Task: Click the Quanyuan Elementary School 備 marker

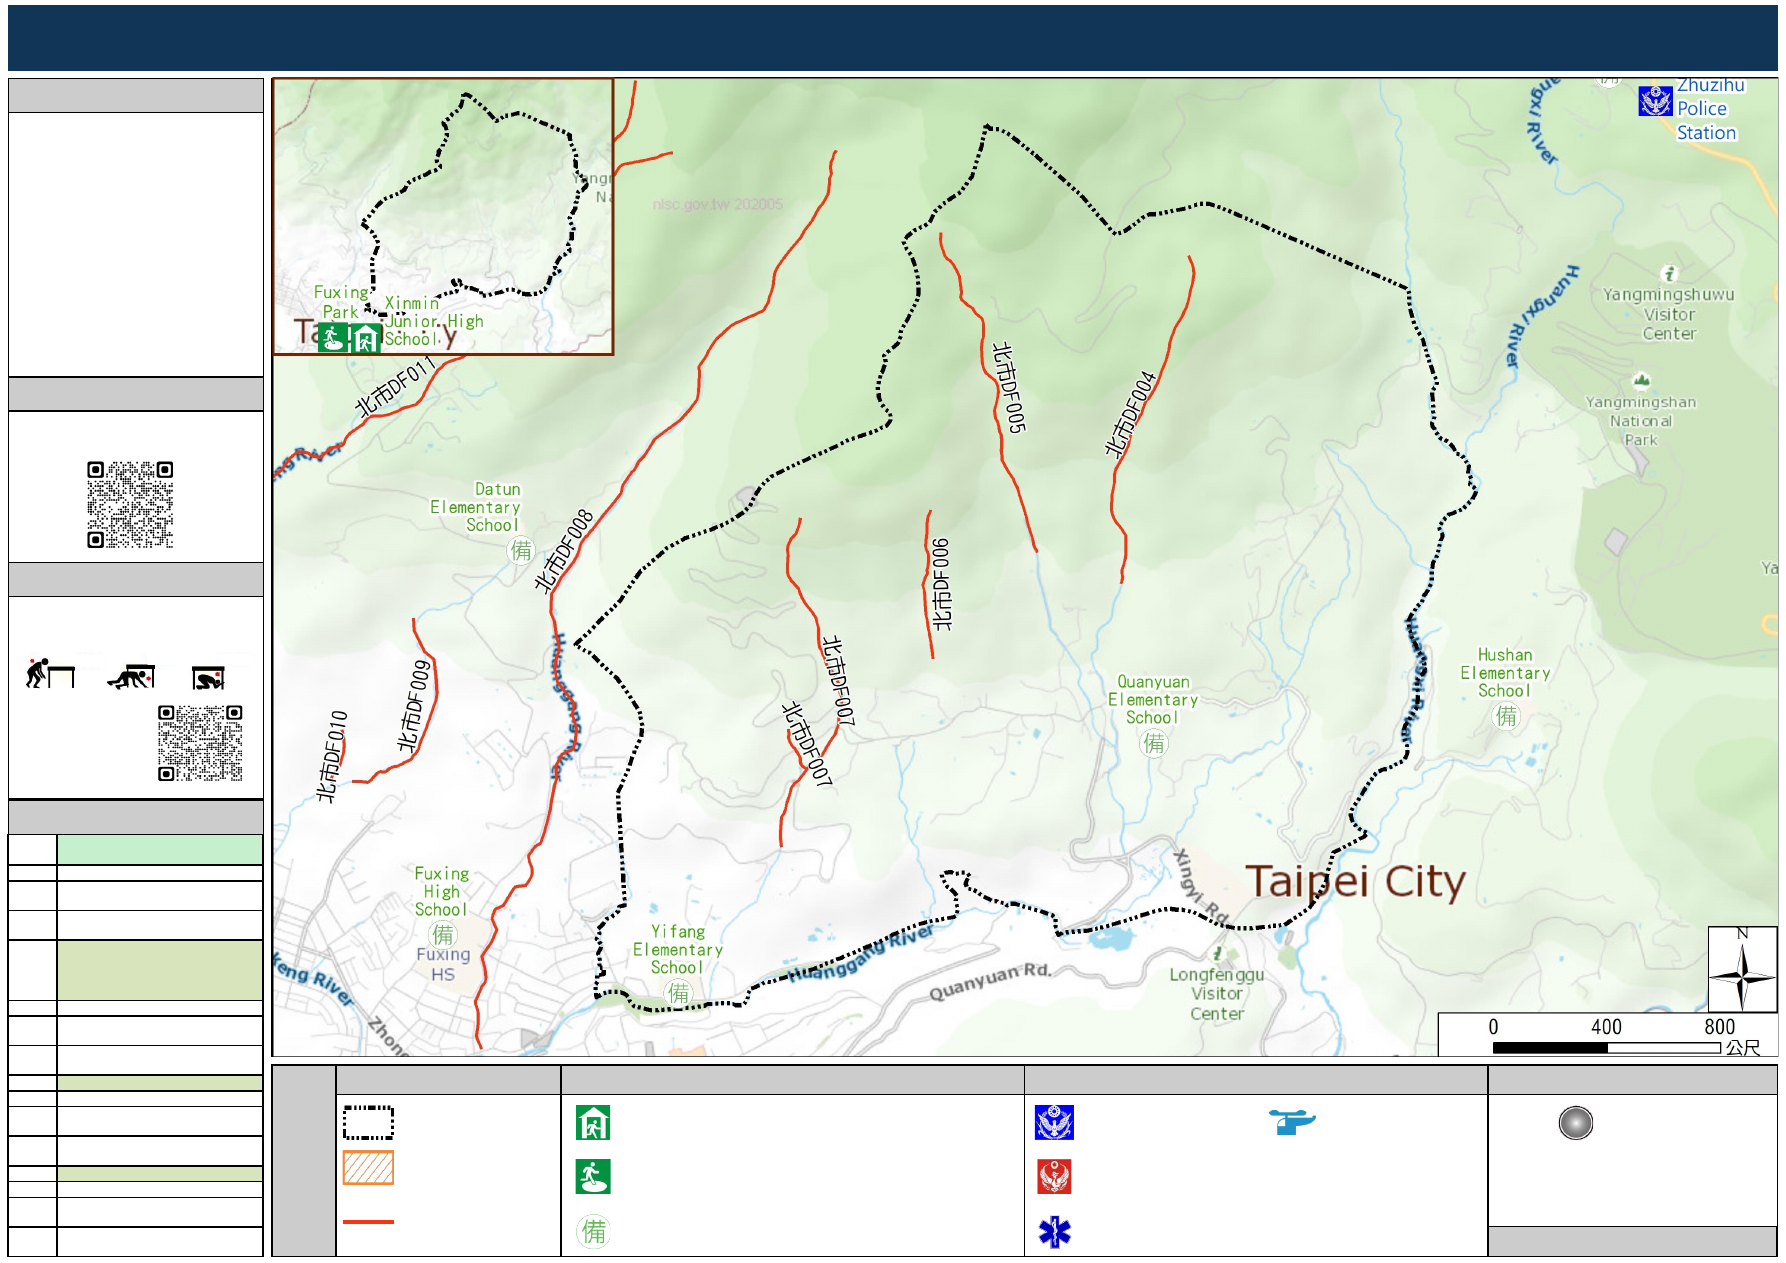Action: 1154,743
